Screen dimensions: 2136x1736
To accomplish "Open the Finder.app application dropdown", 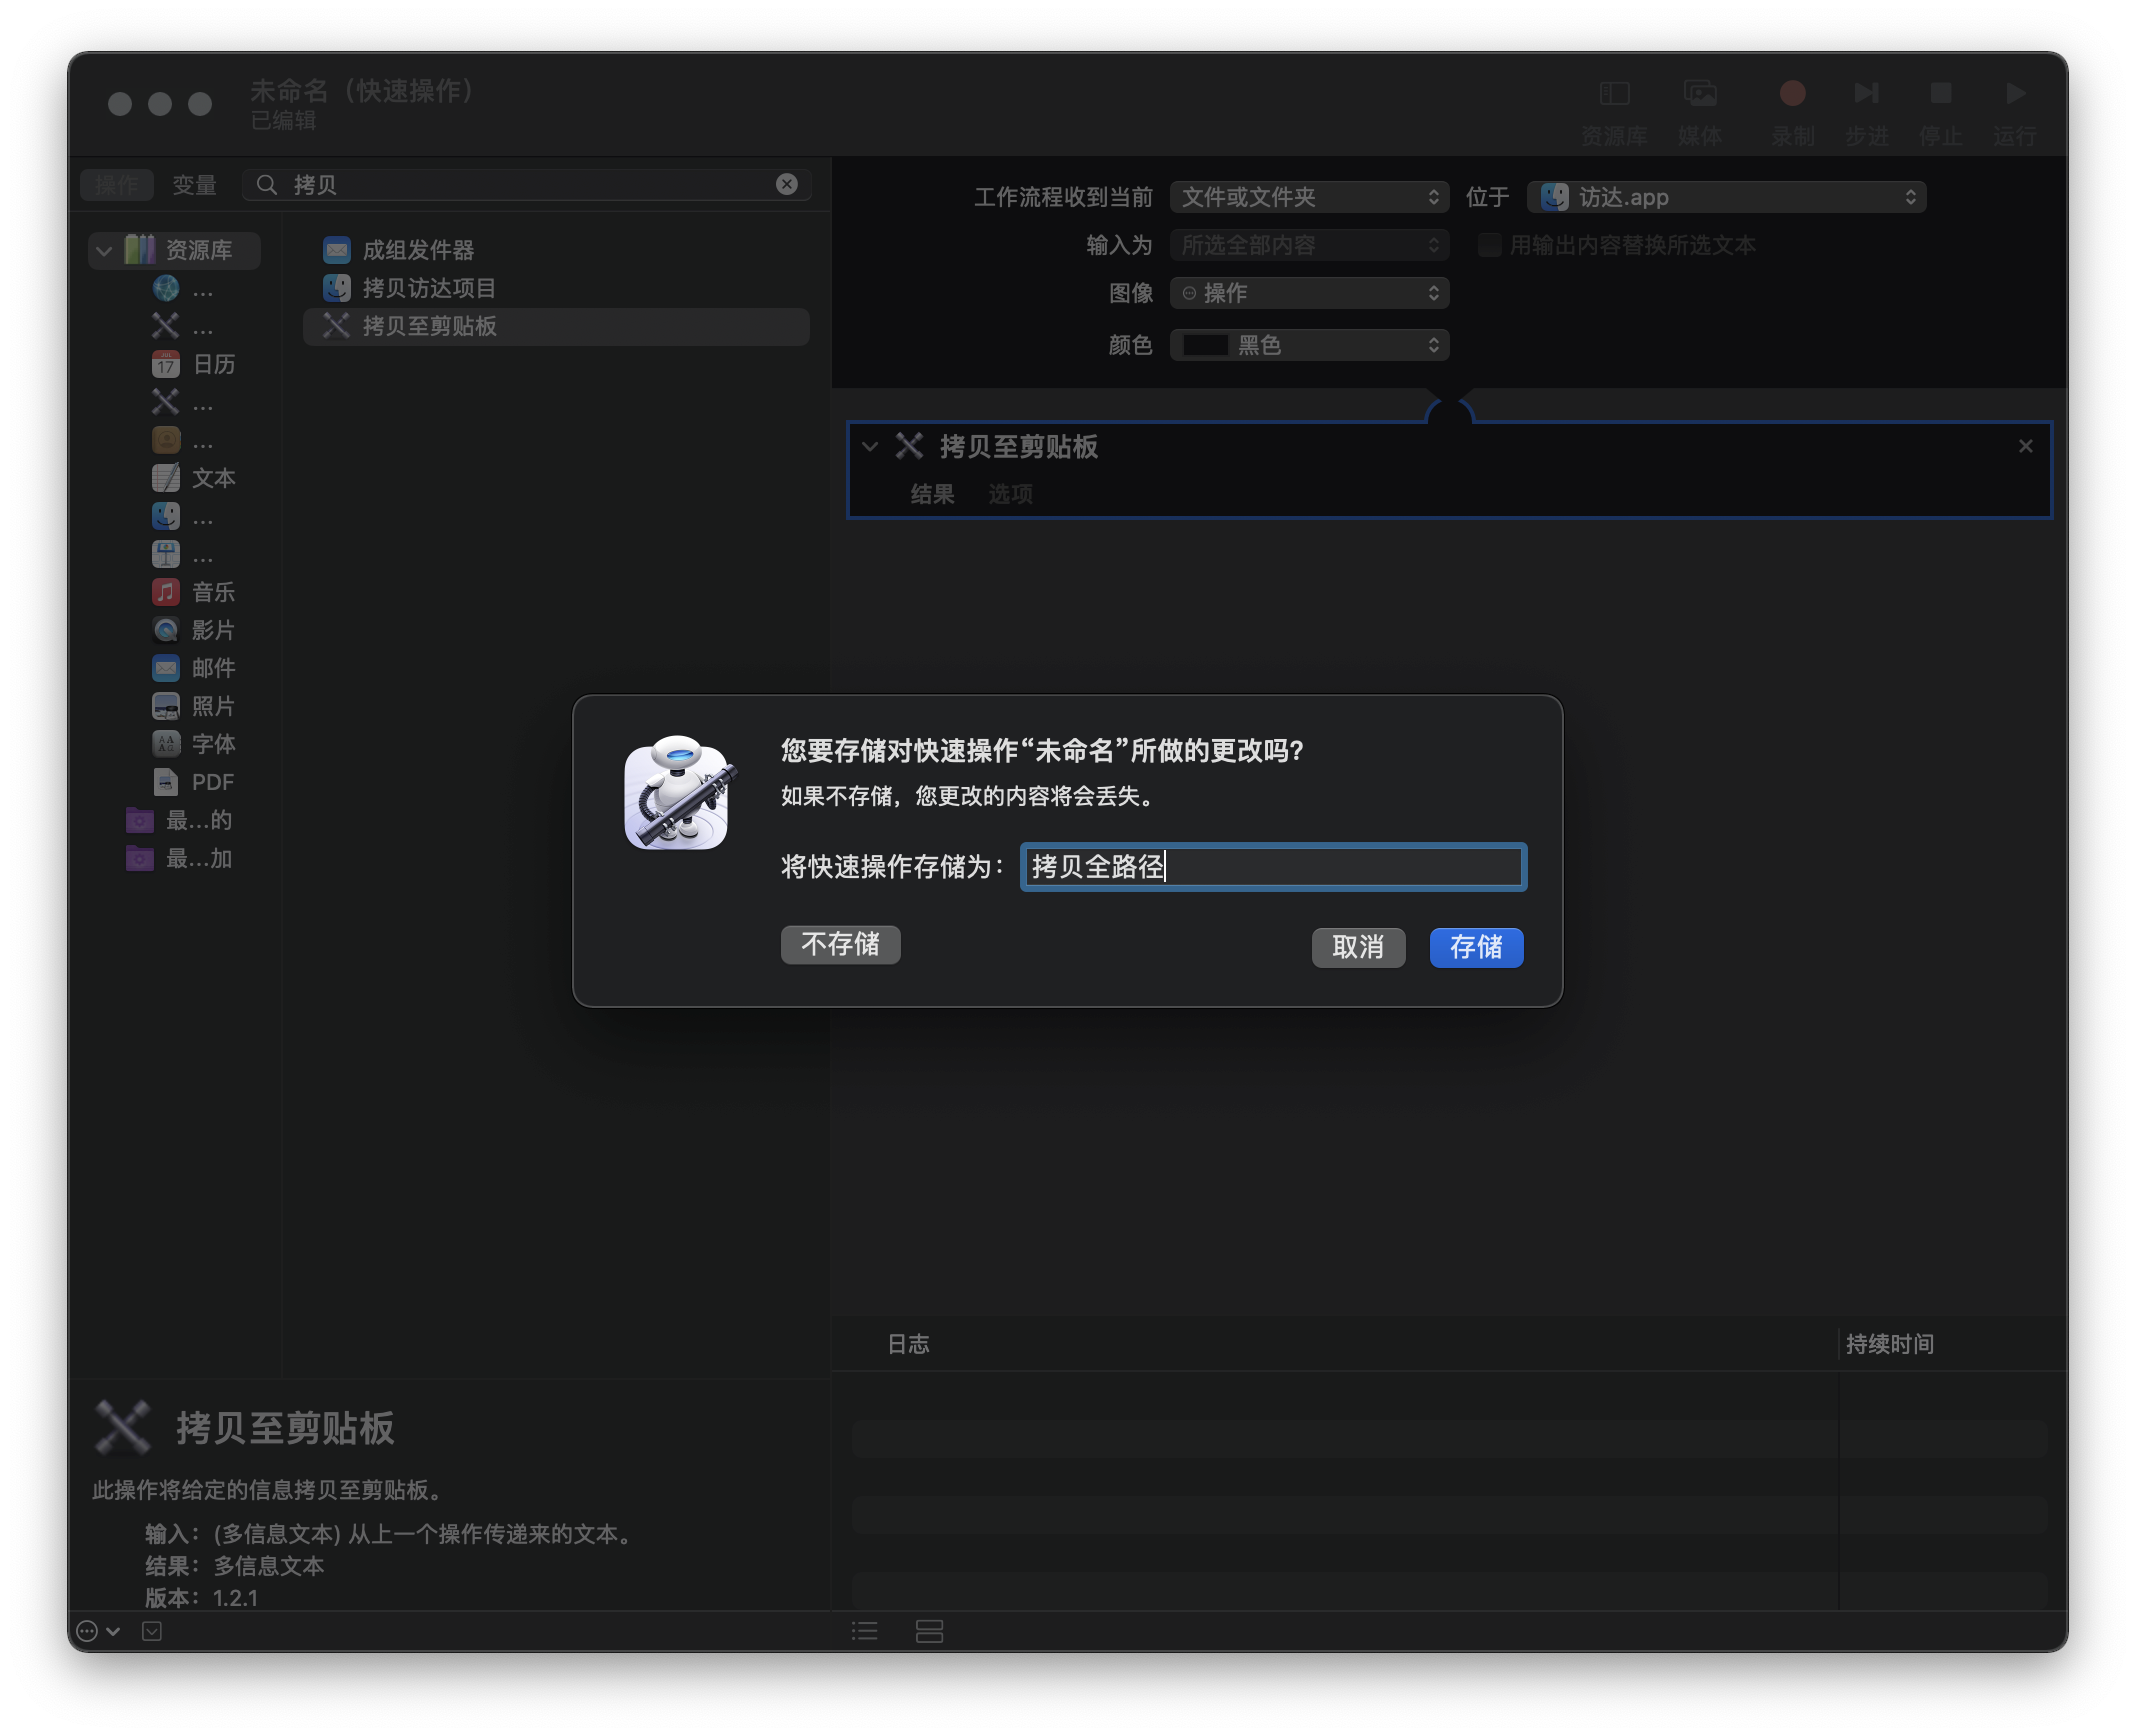I will pos(1725,197).
